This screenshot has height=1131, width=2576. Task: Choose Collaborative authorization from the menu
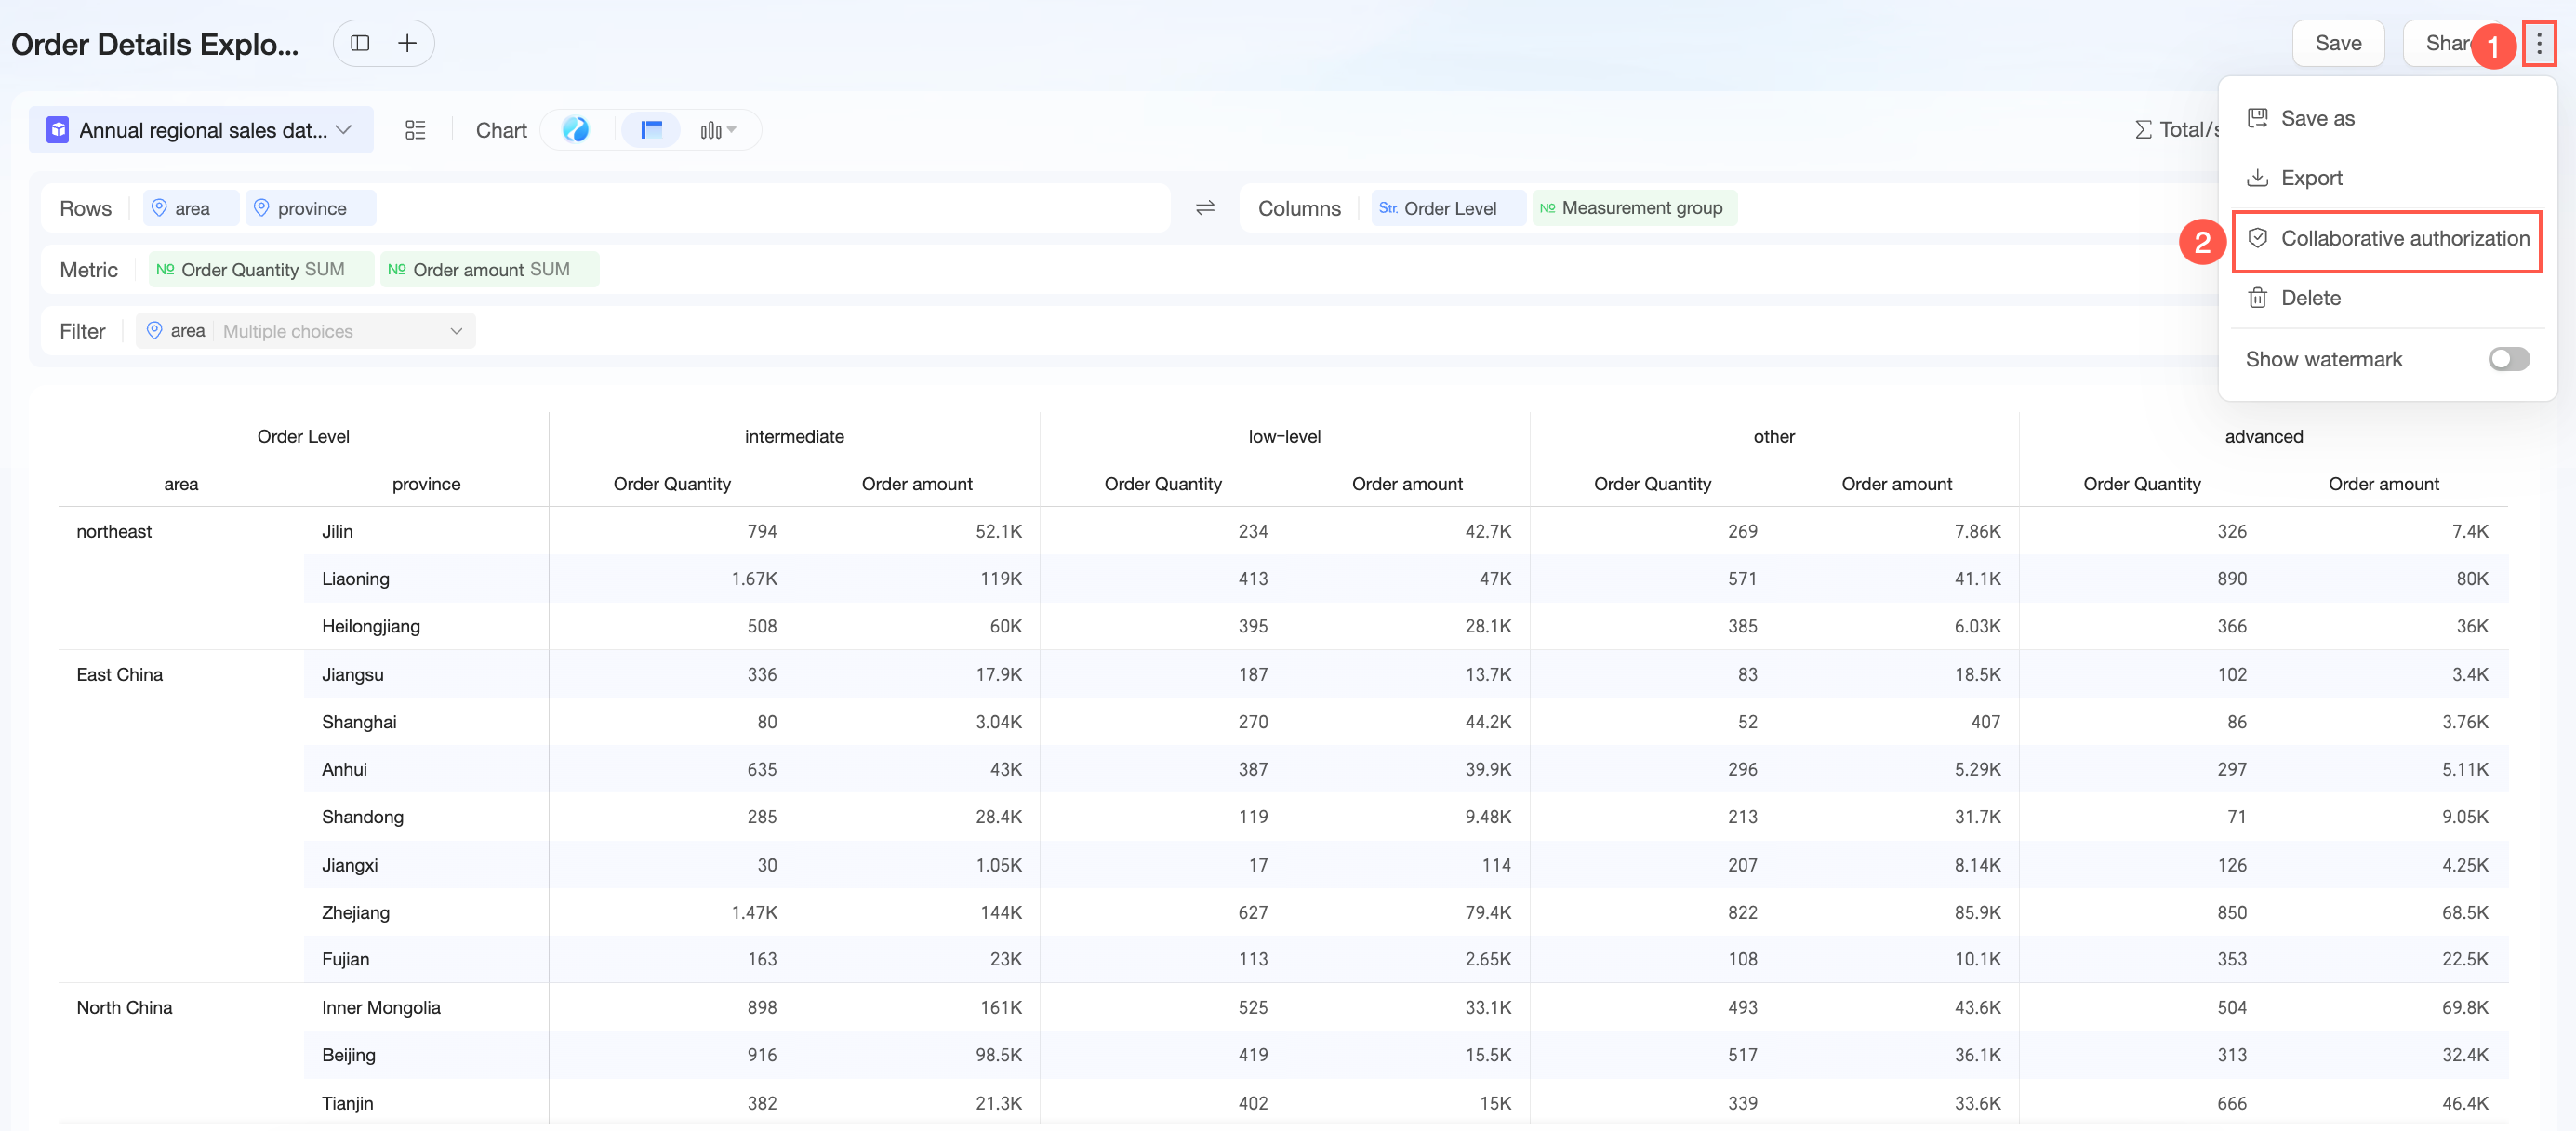click(2387, 239)
